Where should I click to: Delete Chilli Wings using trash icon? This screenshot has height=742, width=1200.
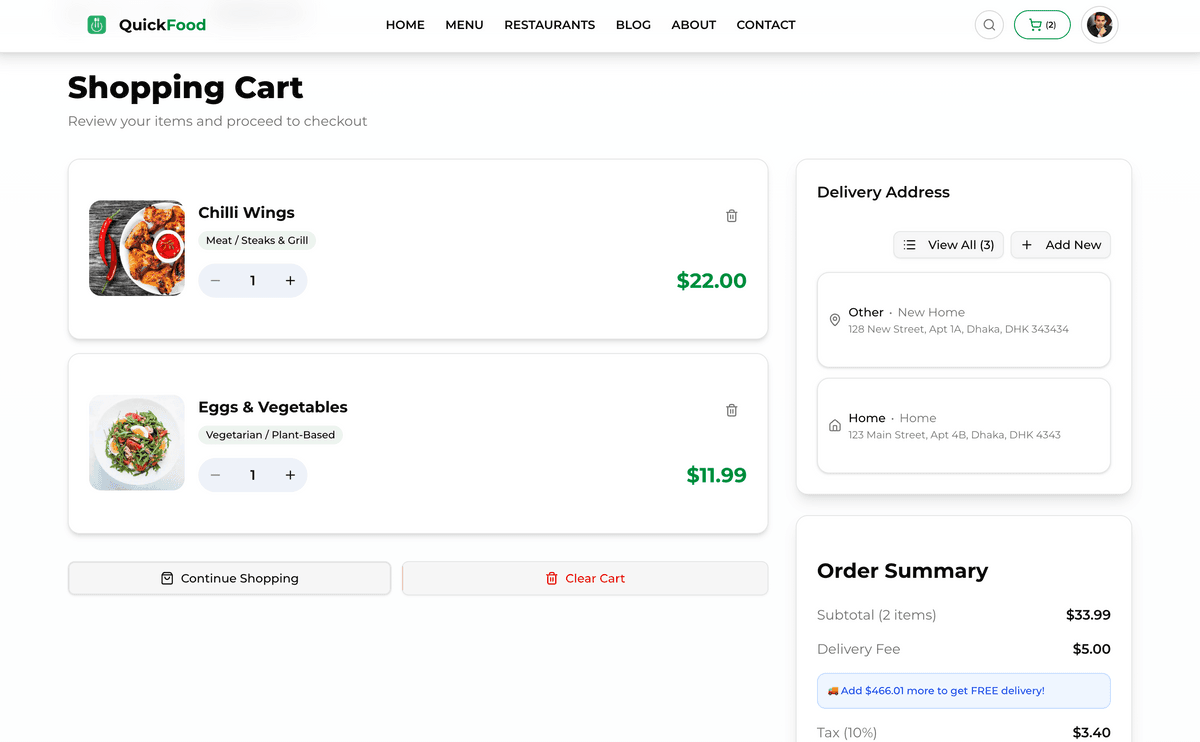point(731,216)
